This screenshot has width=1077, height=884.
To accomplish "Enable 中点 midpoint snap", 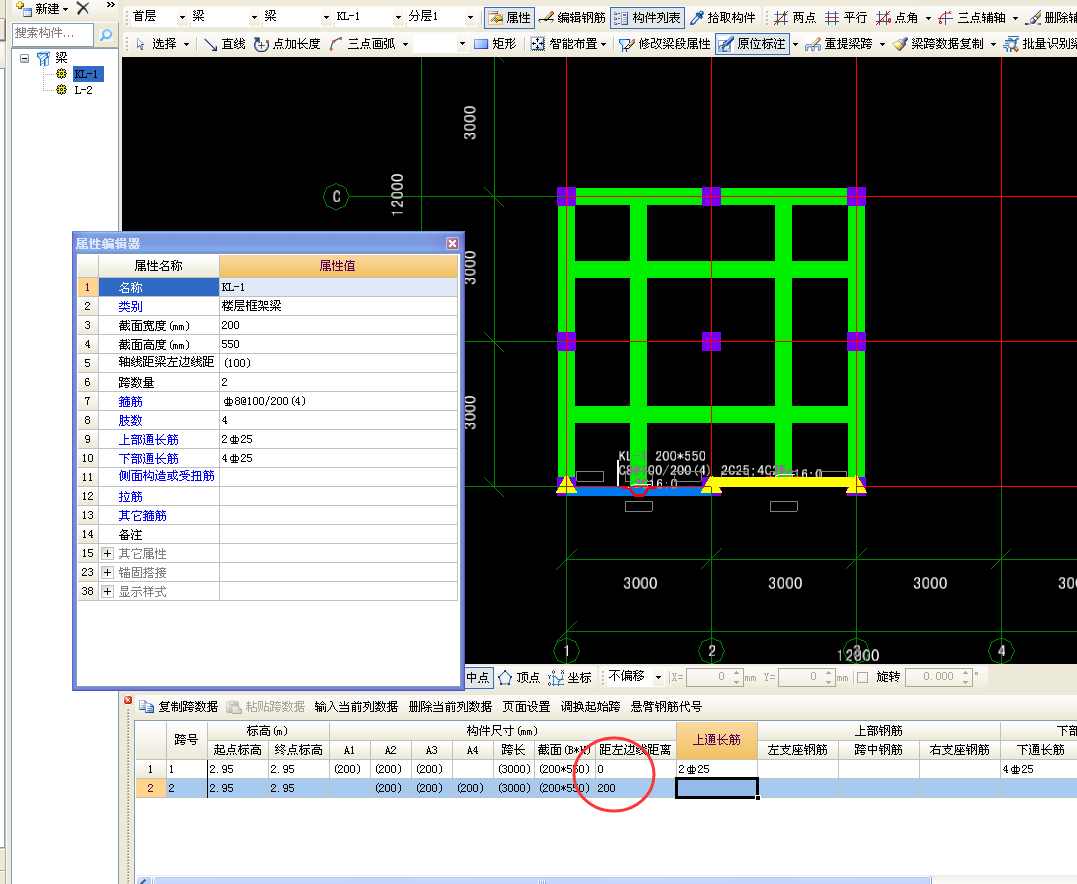I will (x=478, y=677).
